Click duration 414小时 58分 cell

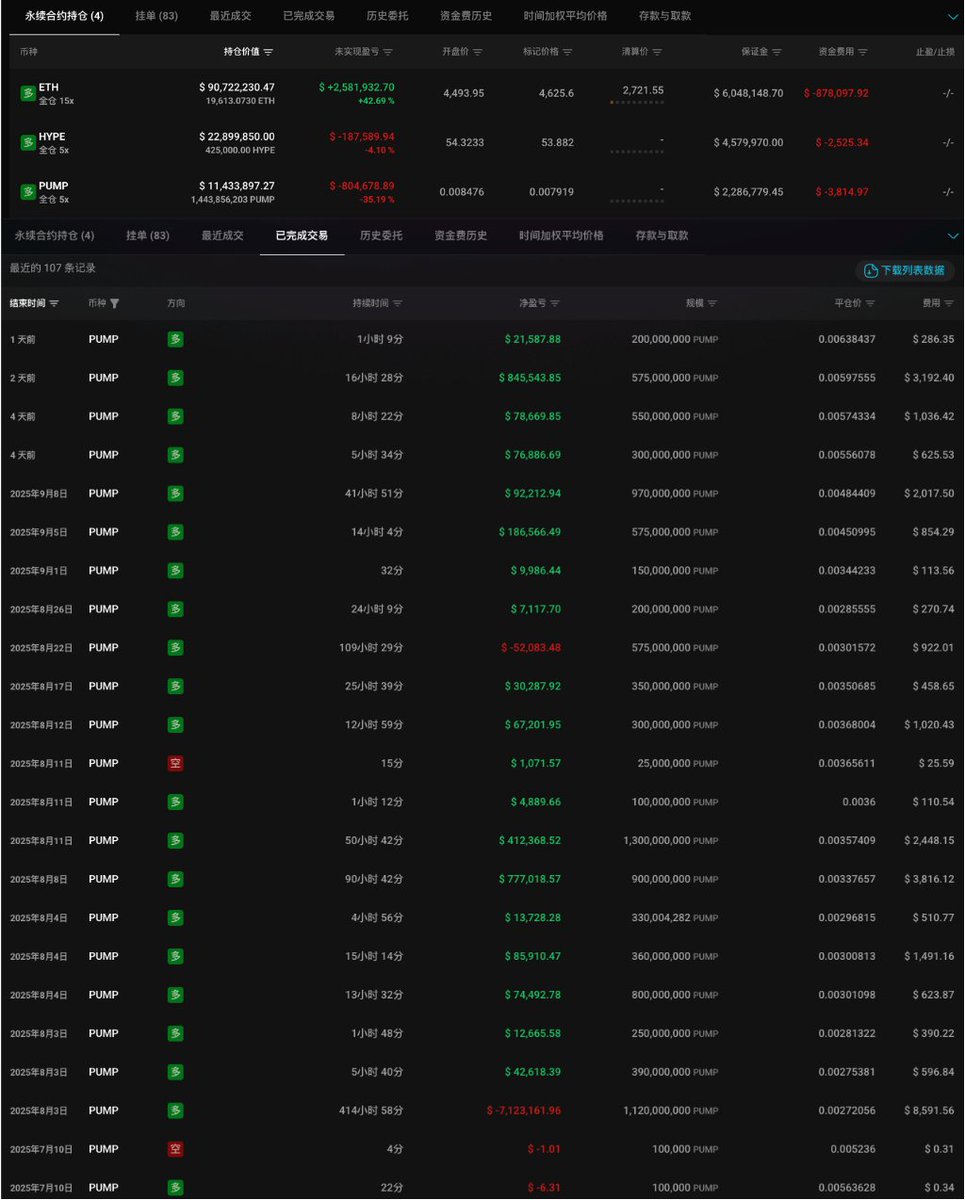pos(371,1110)
